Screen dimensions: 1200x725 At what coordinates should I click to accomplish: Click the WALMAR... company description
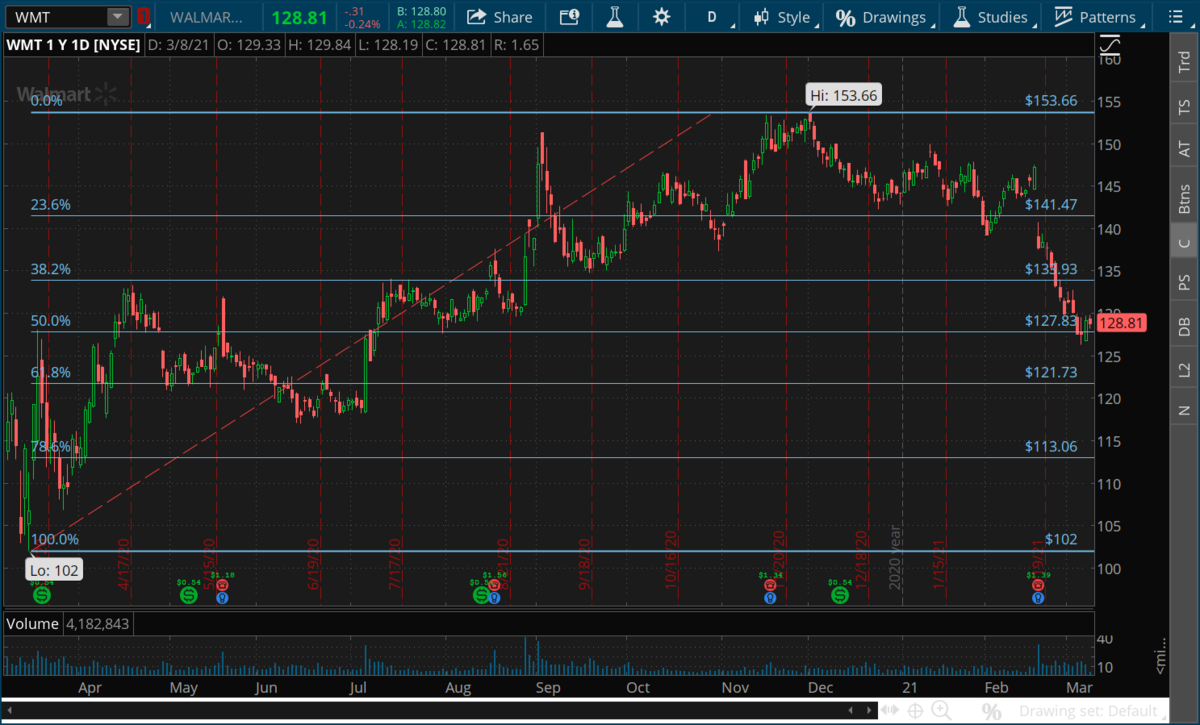[208, 17]
